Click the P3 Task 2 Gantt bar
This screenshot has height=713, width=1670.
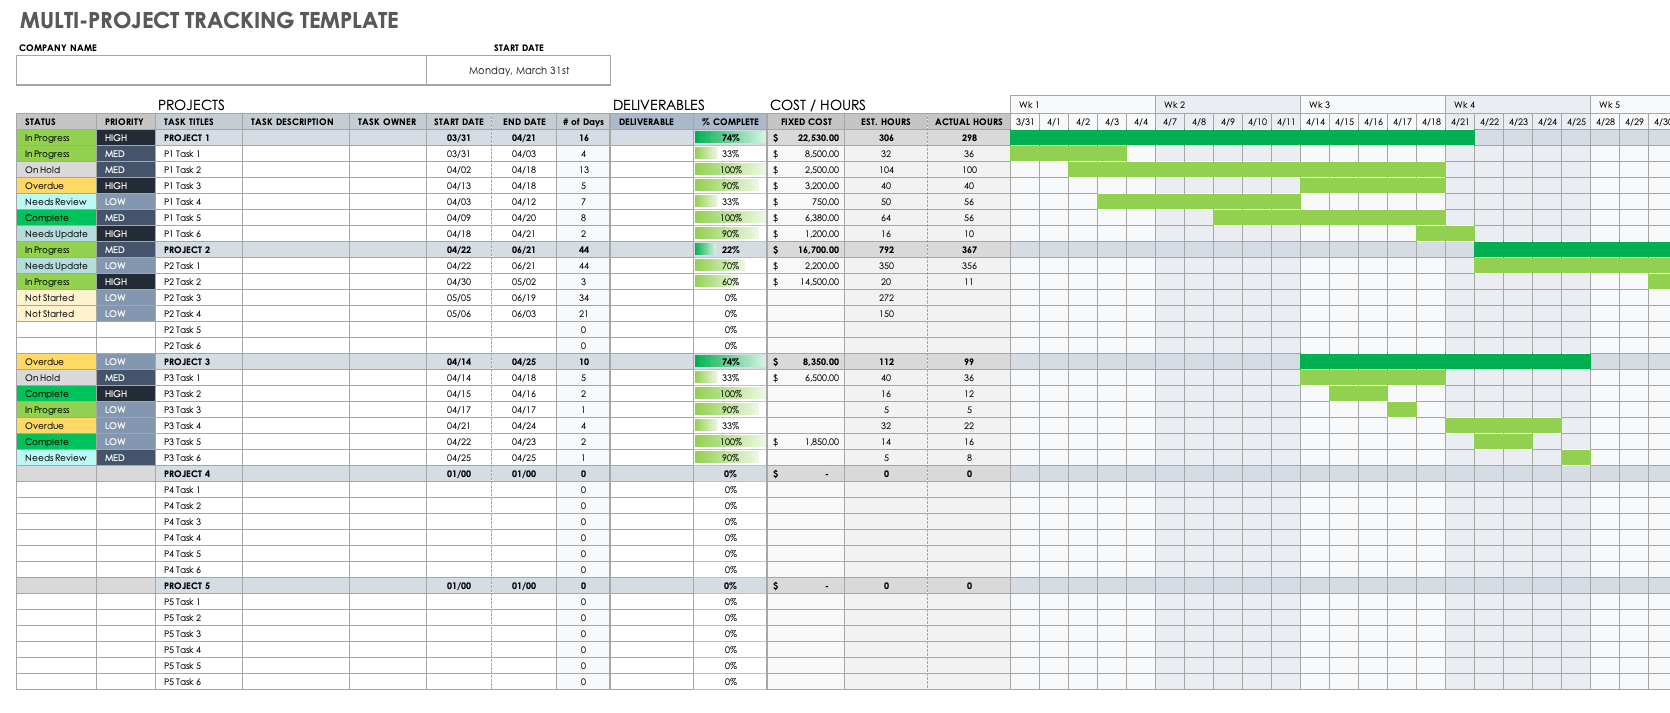tap(1358, 394)
